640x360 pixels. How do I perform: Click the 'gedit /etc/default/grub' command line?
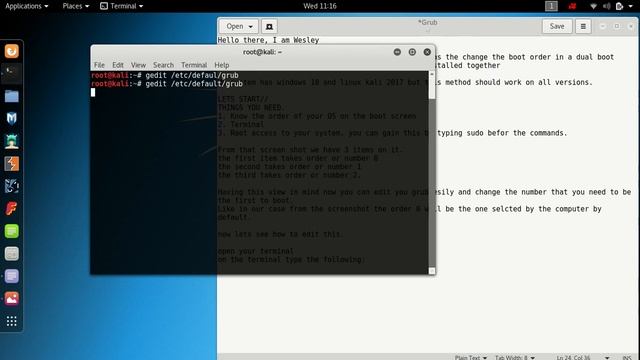point(194,84)
